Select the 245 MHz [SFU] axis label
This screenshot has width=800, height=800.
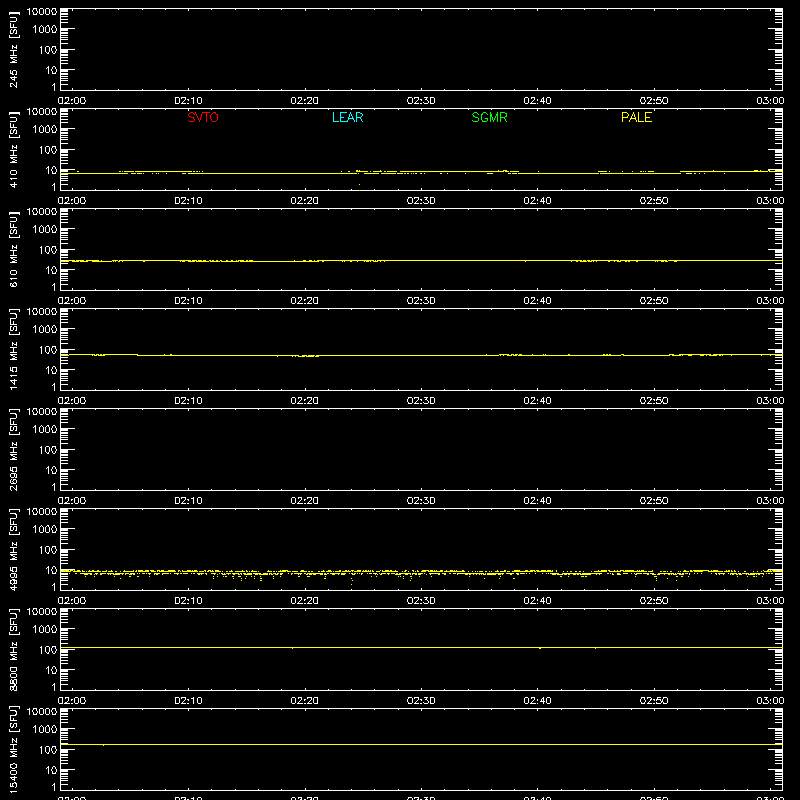(x=13, y=49)
